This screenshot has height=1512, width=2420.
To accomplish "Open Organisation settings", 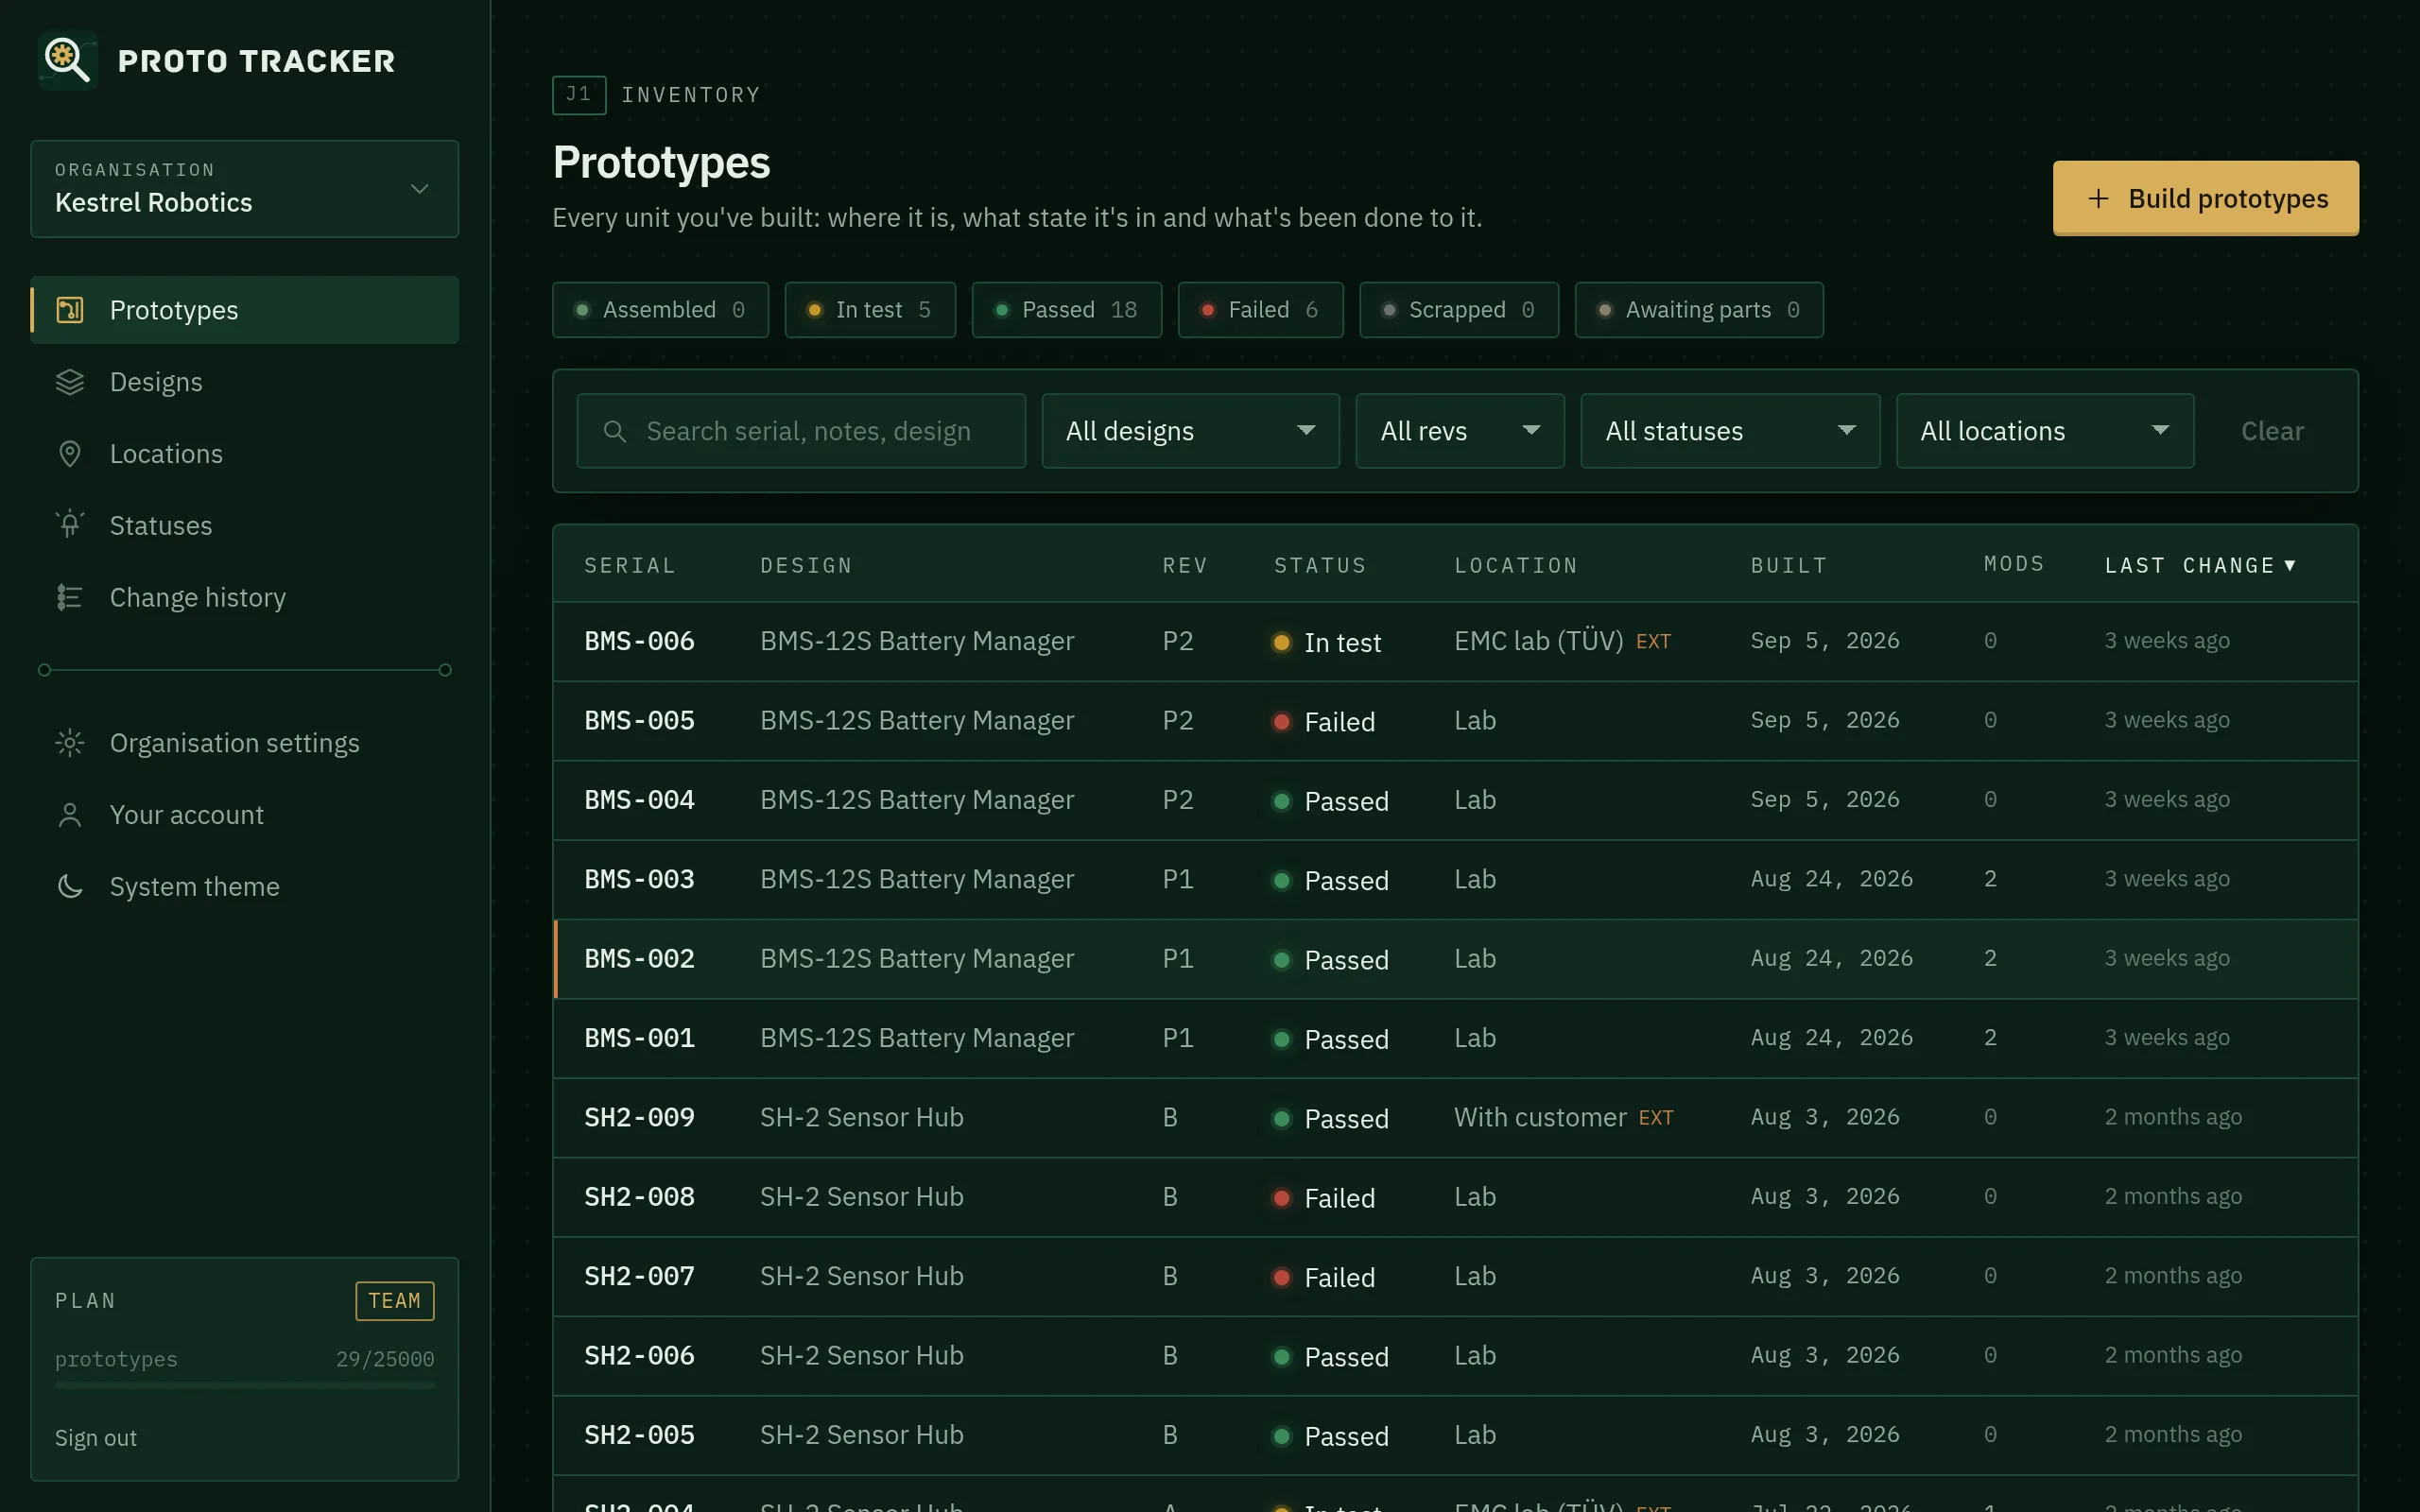I will pyautogui.click(x=245, y=743).
